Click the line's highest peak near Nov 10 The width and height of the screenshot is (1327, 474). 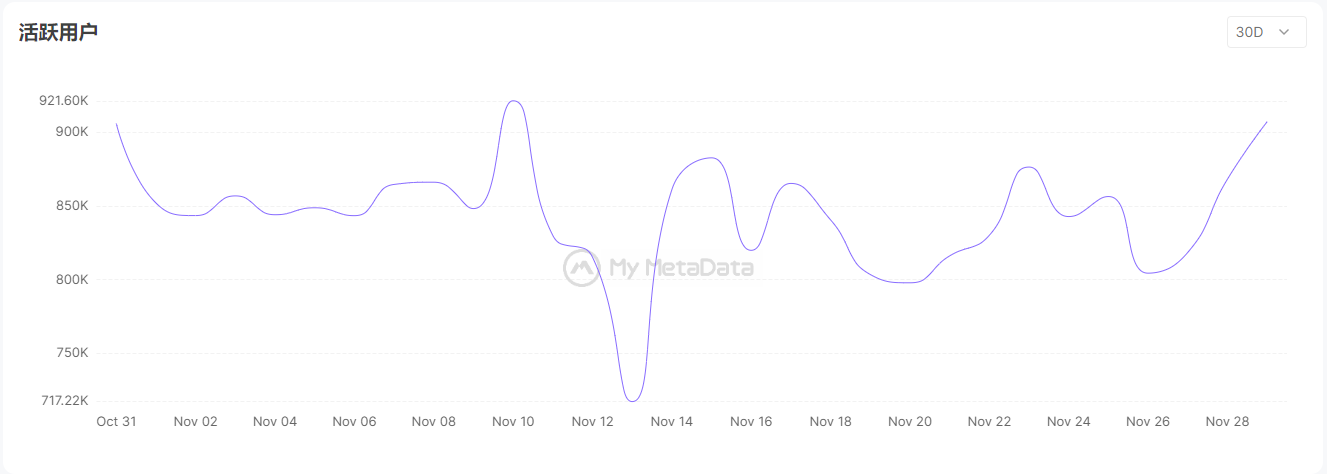[x=514, y=101]
